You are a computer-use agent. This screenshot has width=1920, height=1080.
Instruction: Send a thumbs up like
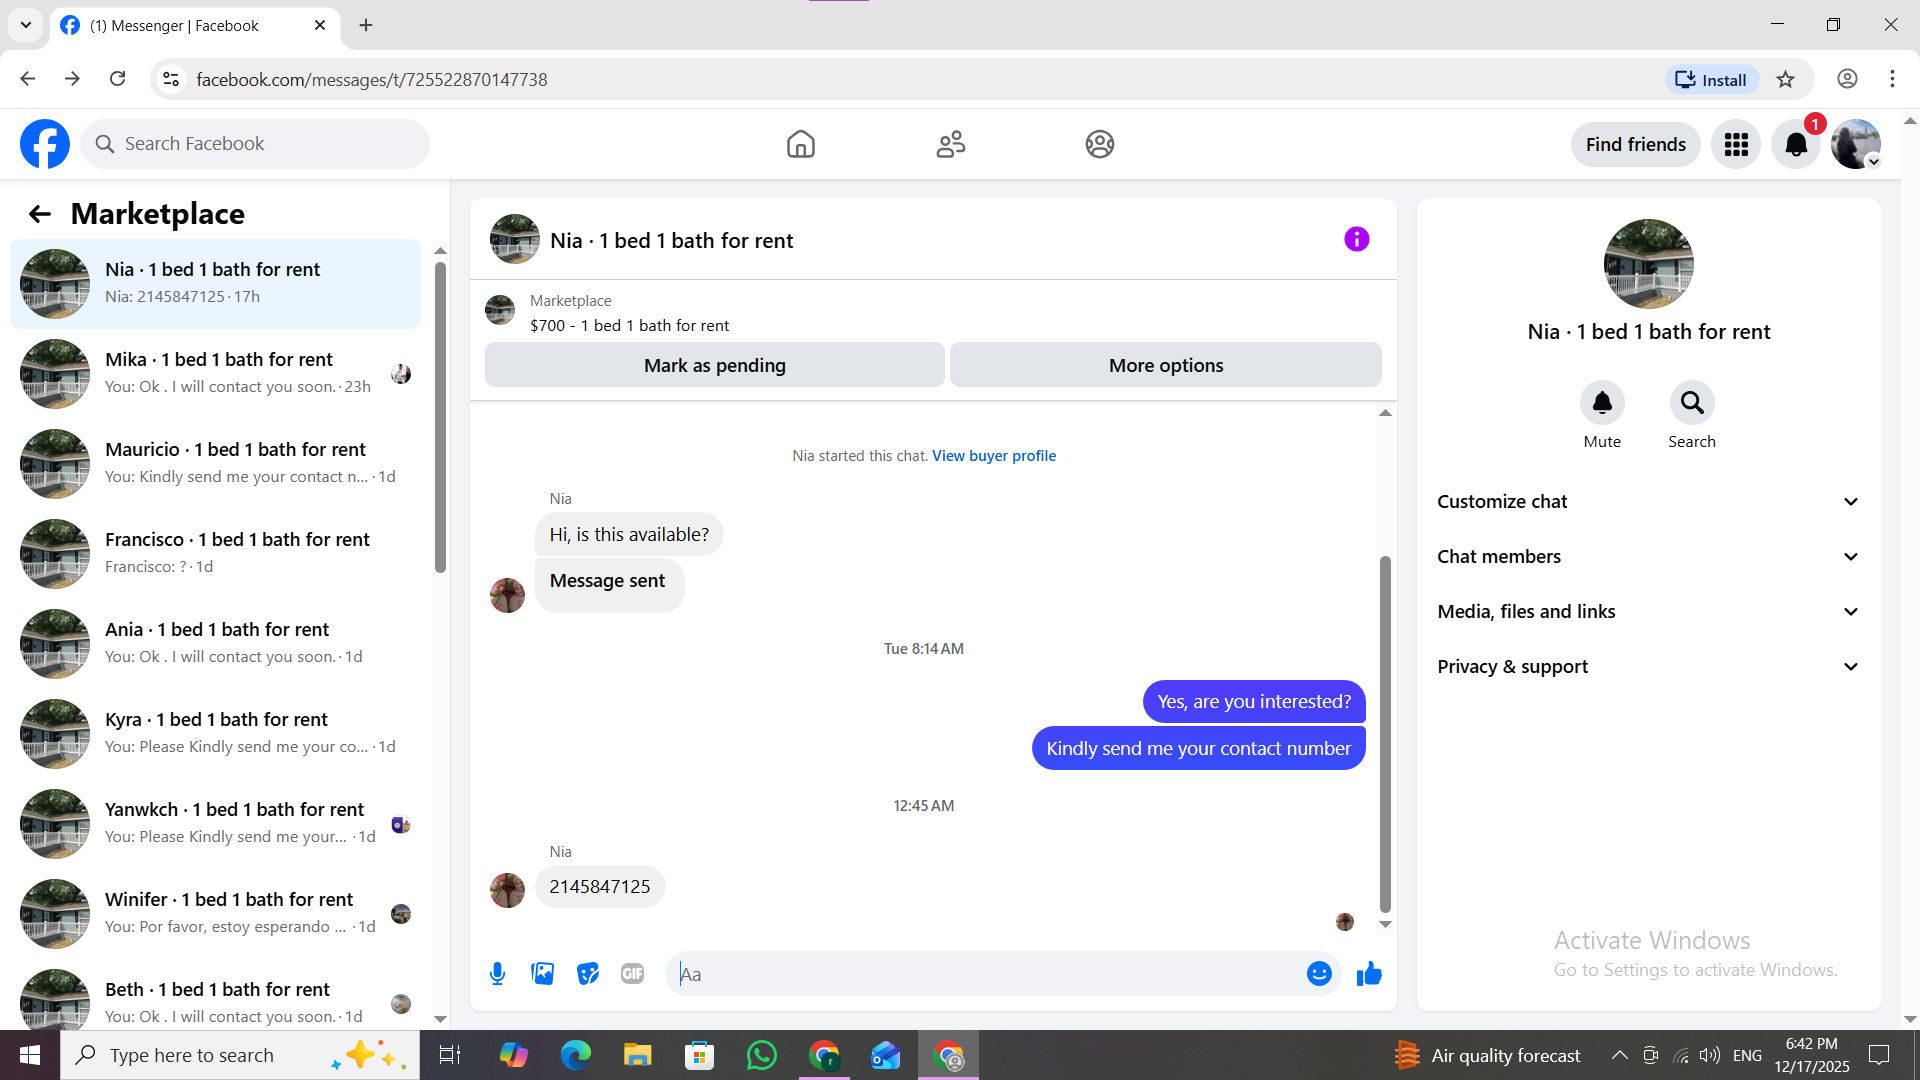coord(1369,973)
